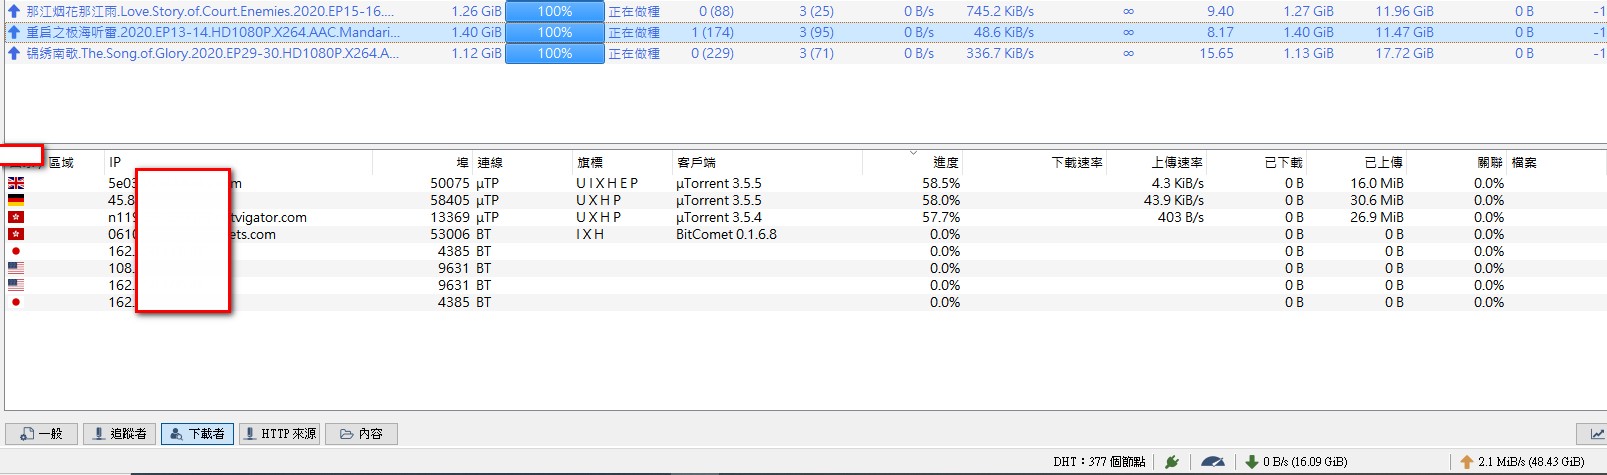
Task: Click the DHT 377 nodes status label
Action: coord(1098,462)
